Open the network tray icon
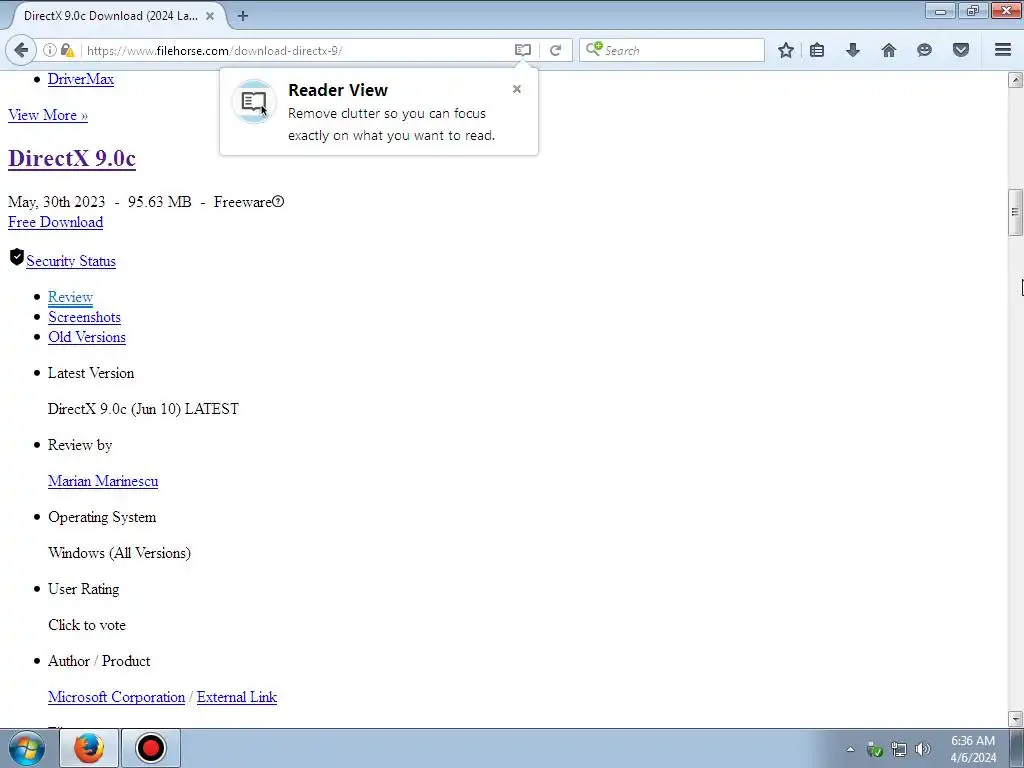Image resolution: width=1024 pixels, height=768 pixels. click(x=899, y=749)
